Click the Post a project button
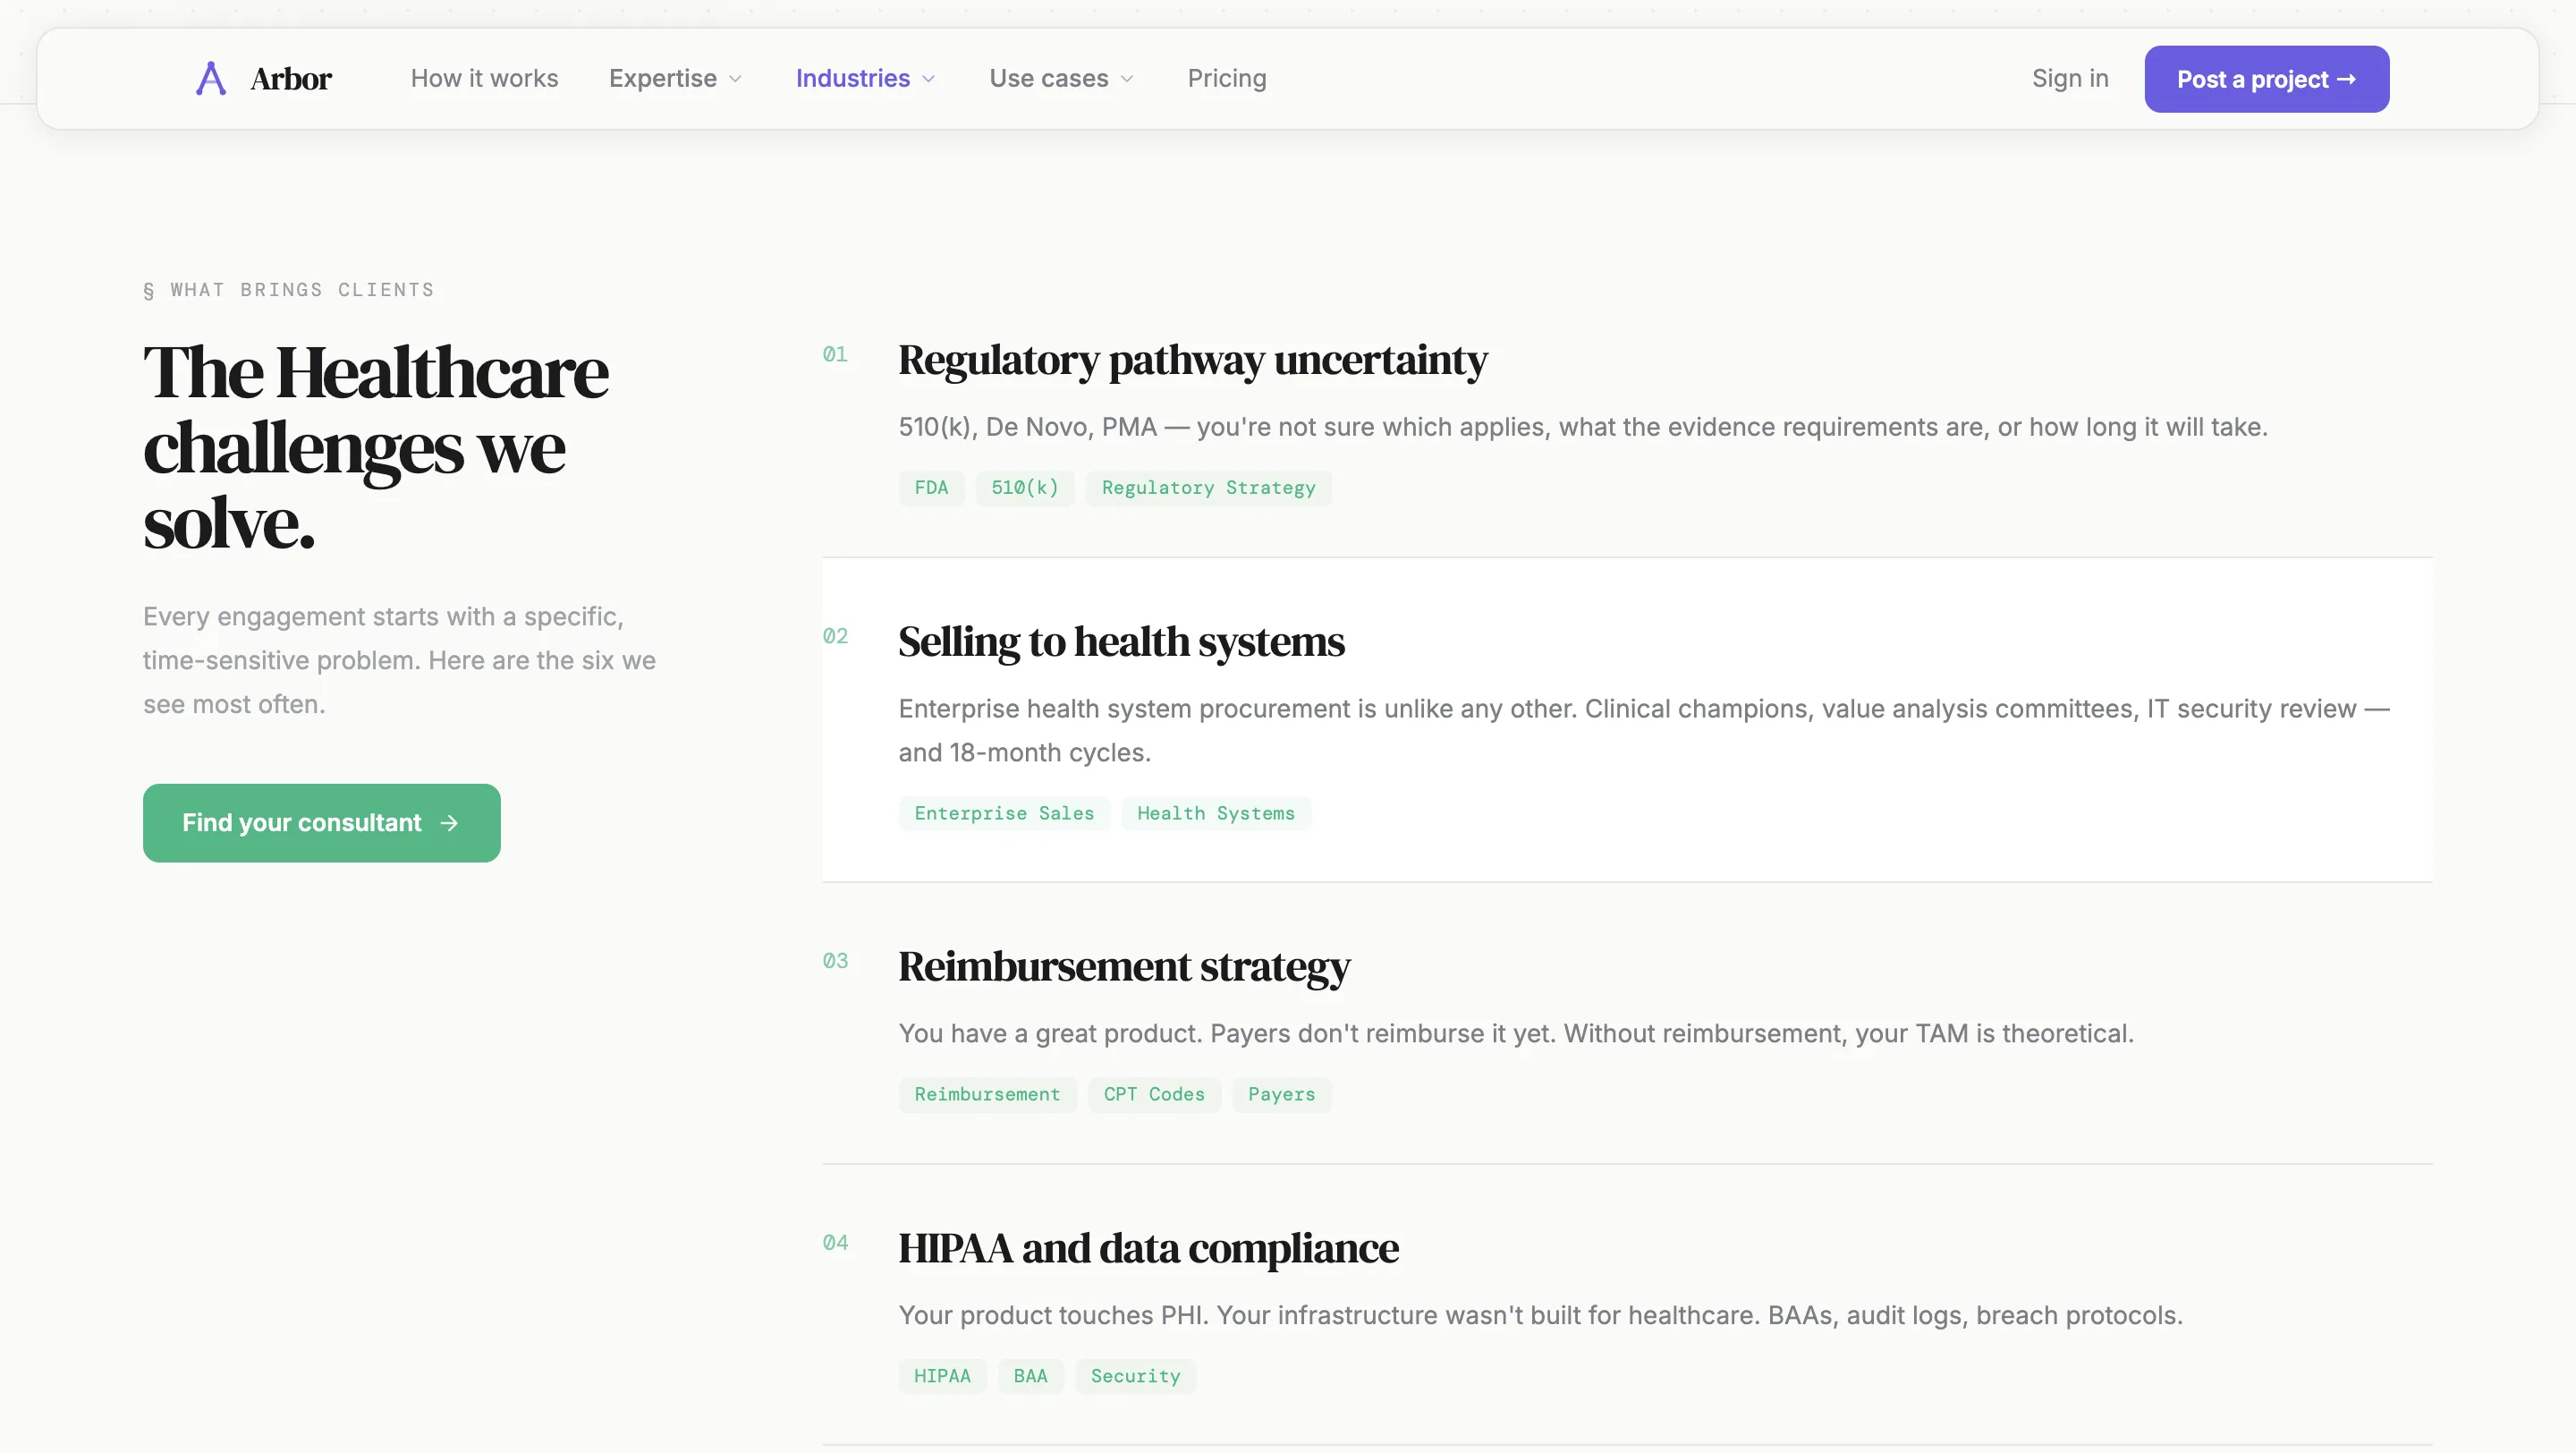The height and width of the screenshot is (1453, 2576). pos(2266,78)
